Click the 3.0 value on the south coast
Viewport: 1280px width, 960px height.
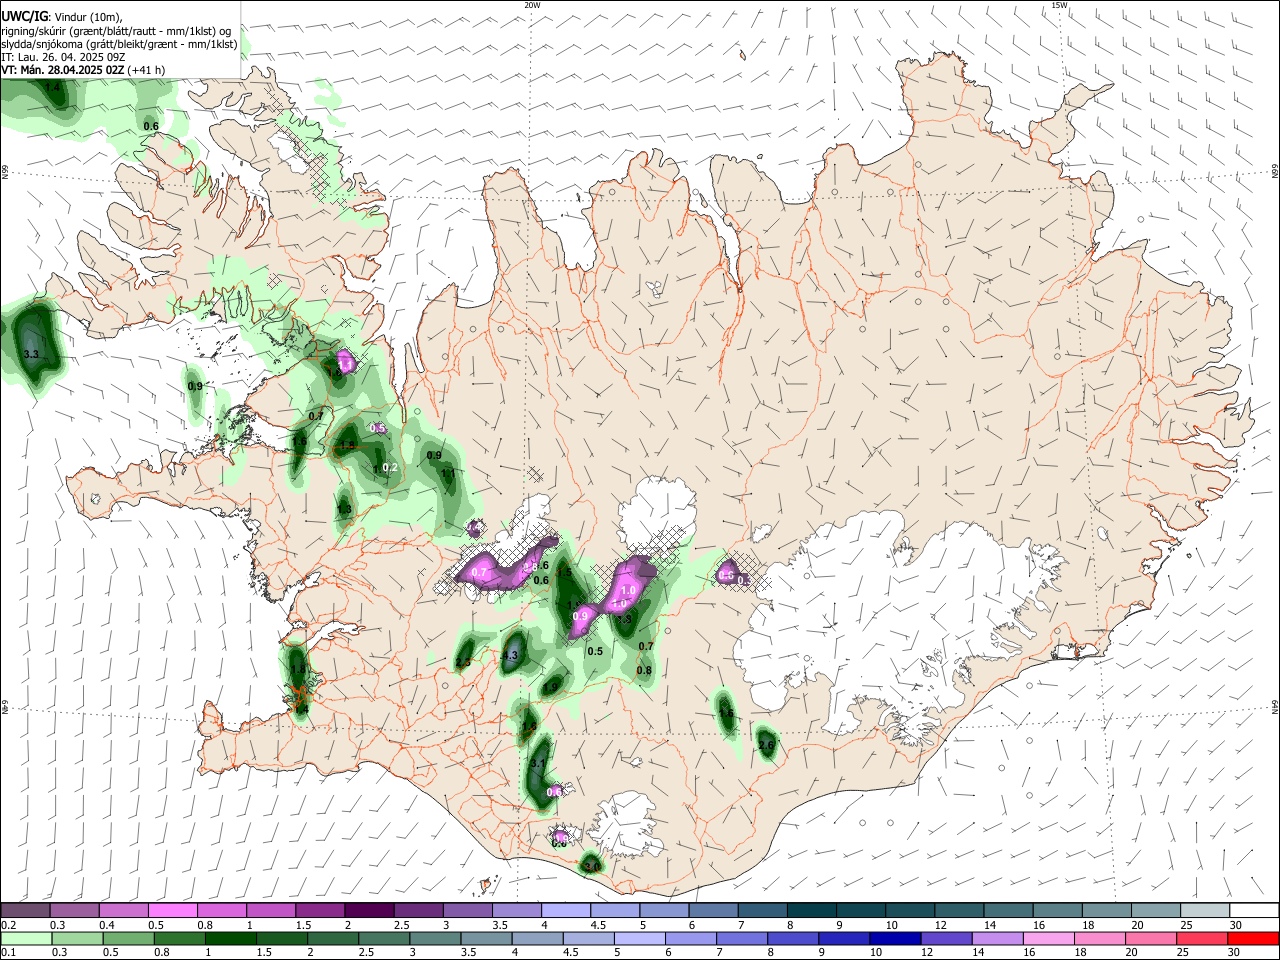[x=592, y=866]
